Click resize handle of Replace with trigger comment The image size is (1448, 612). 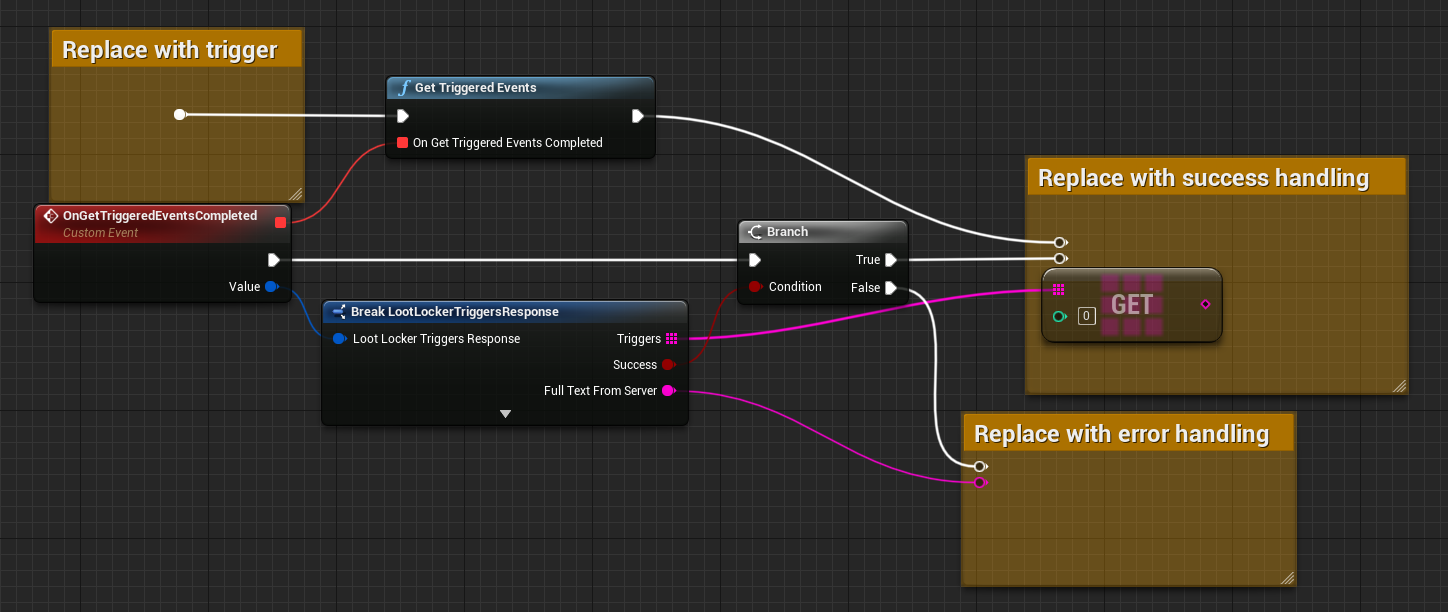click(x=296, y=194)
